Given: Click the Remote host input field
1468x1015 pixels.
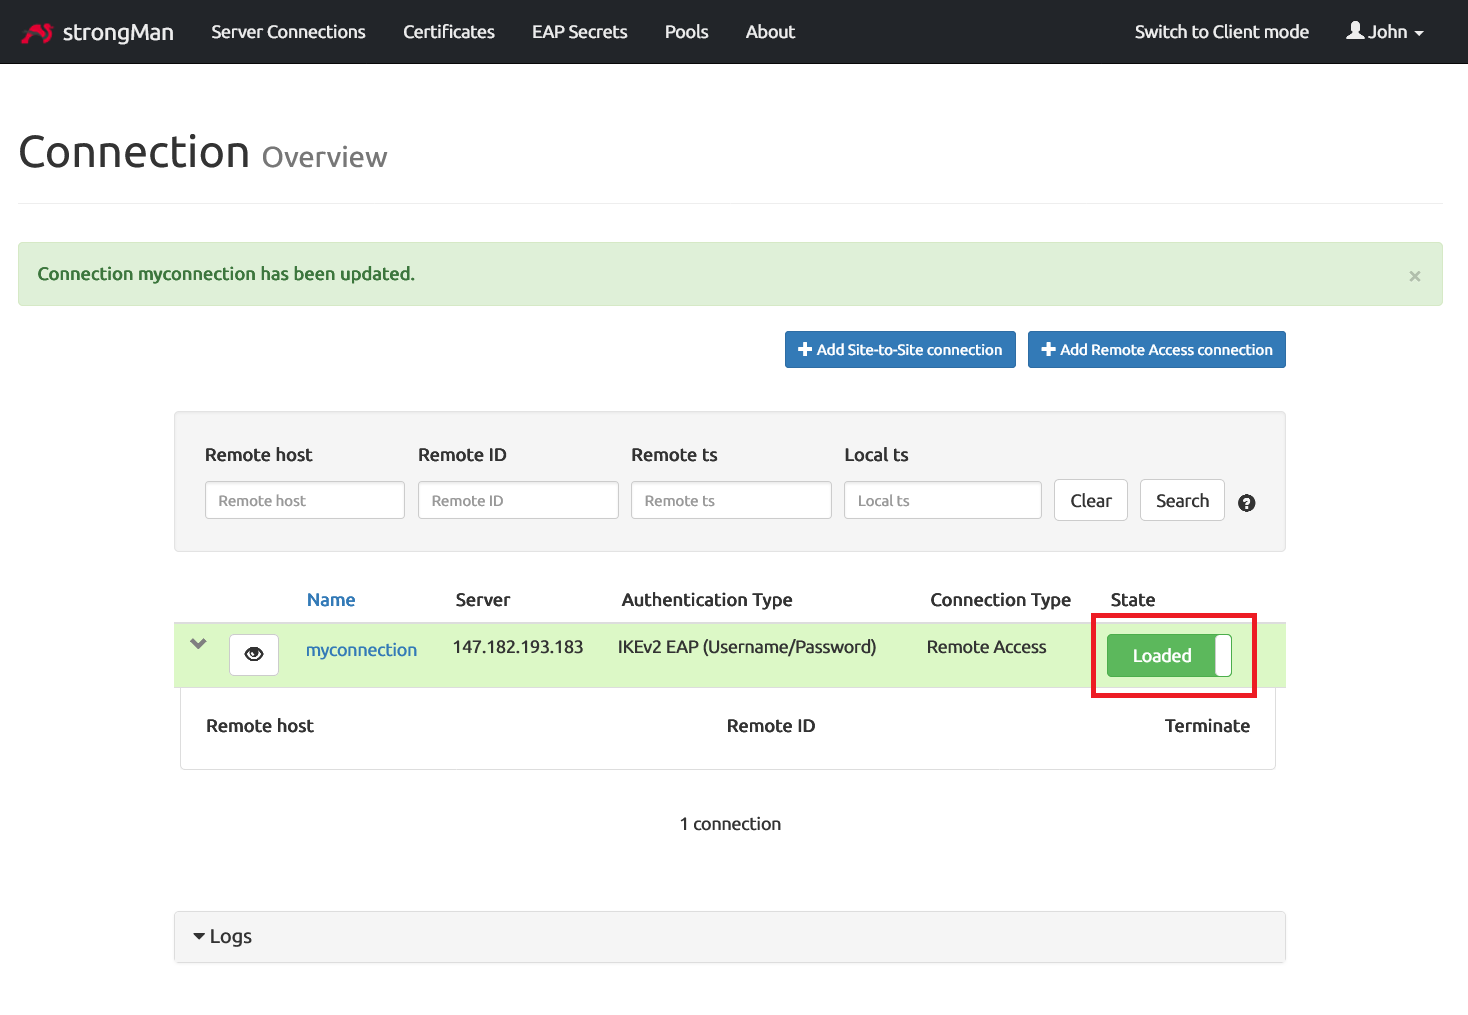Looking at the screenshot, I should (304, 501).
